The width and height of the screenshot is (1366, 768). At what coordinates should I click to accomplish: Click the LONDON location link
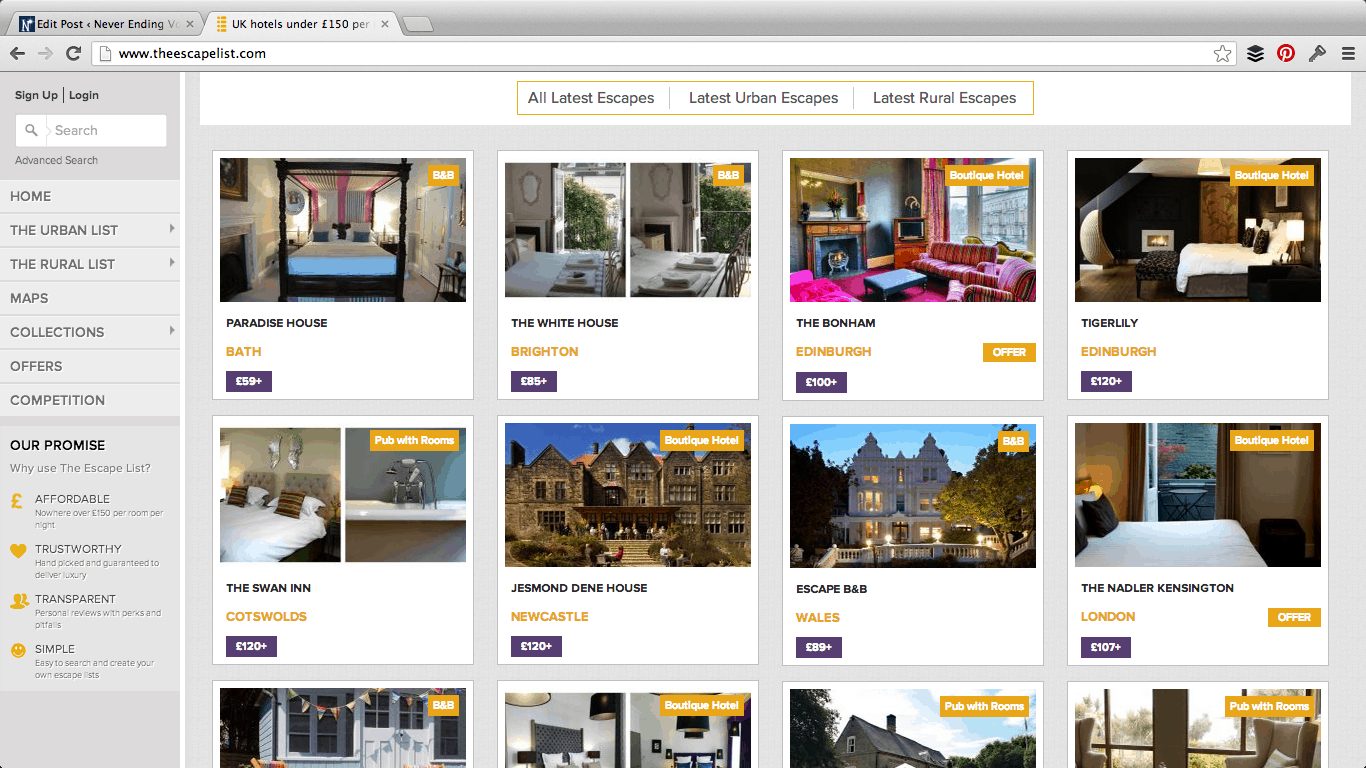(1108, 617)
